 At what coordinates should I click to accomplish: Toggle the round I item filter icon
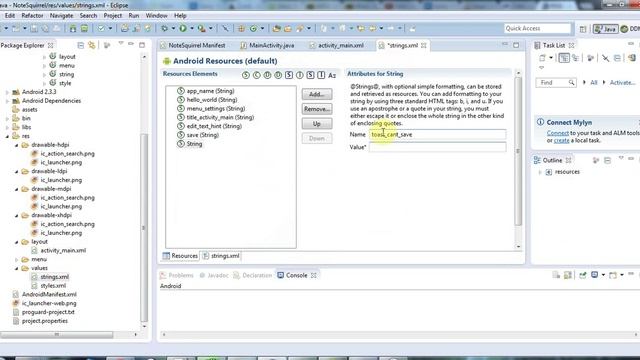click(x=300, y=75)
